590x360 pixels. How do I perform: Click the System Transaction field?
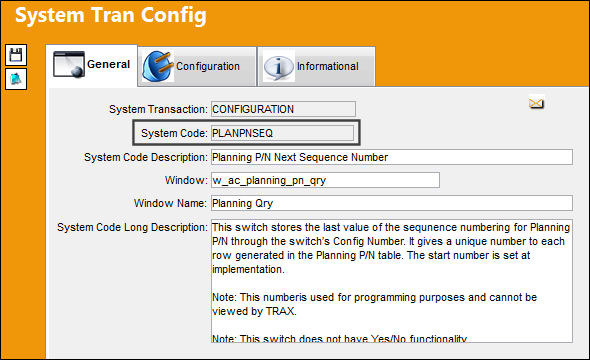click(x=283, y=109)
